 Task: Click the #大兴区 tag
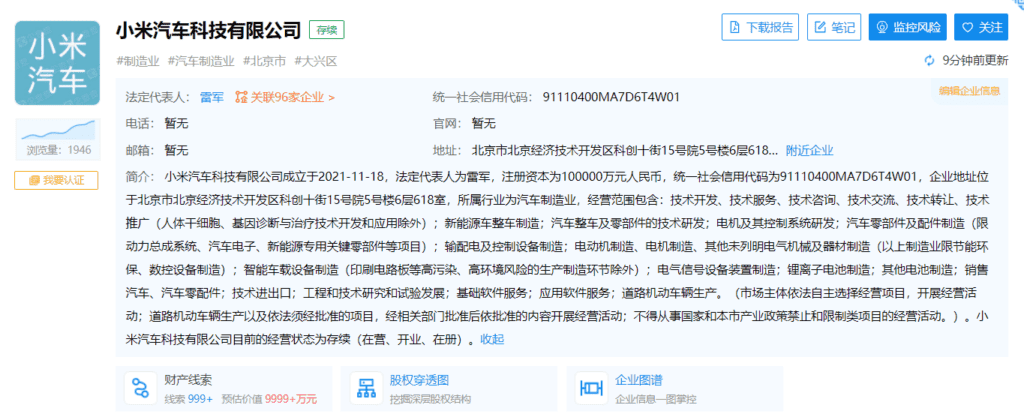(x=315, y=61)
